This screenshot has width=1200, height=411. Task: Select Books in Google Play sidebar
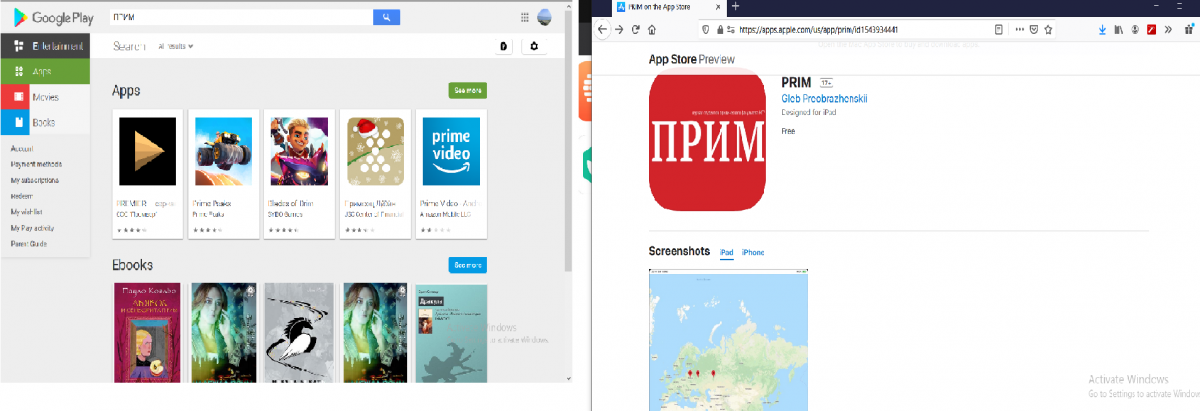coord(46,122)
